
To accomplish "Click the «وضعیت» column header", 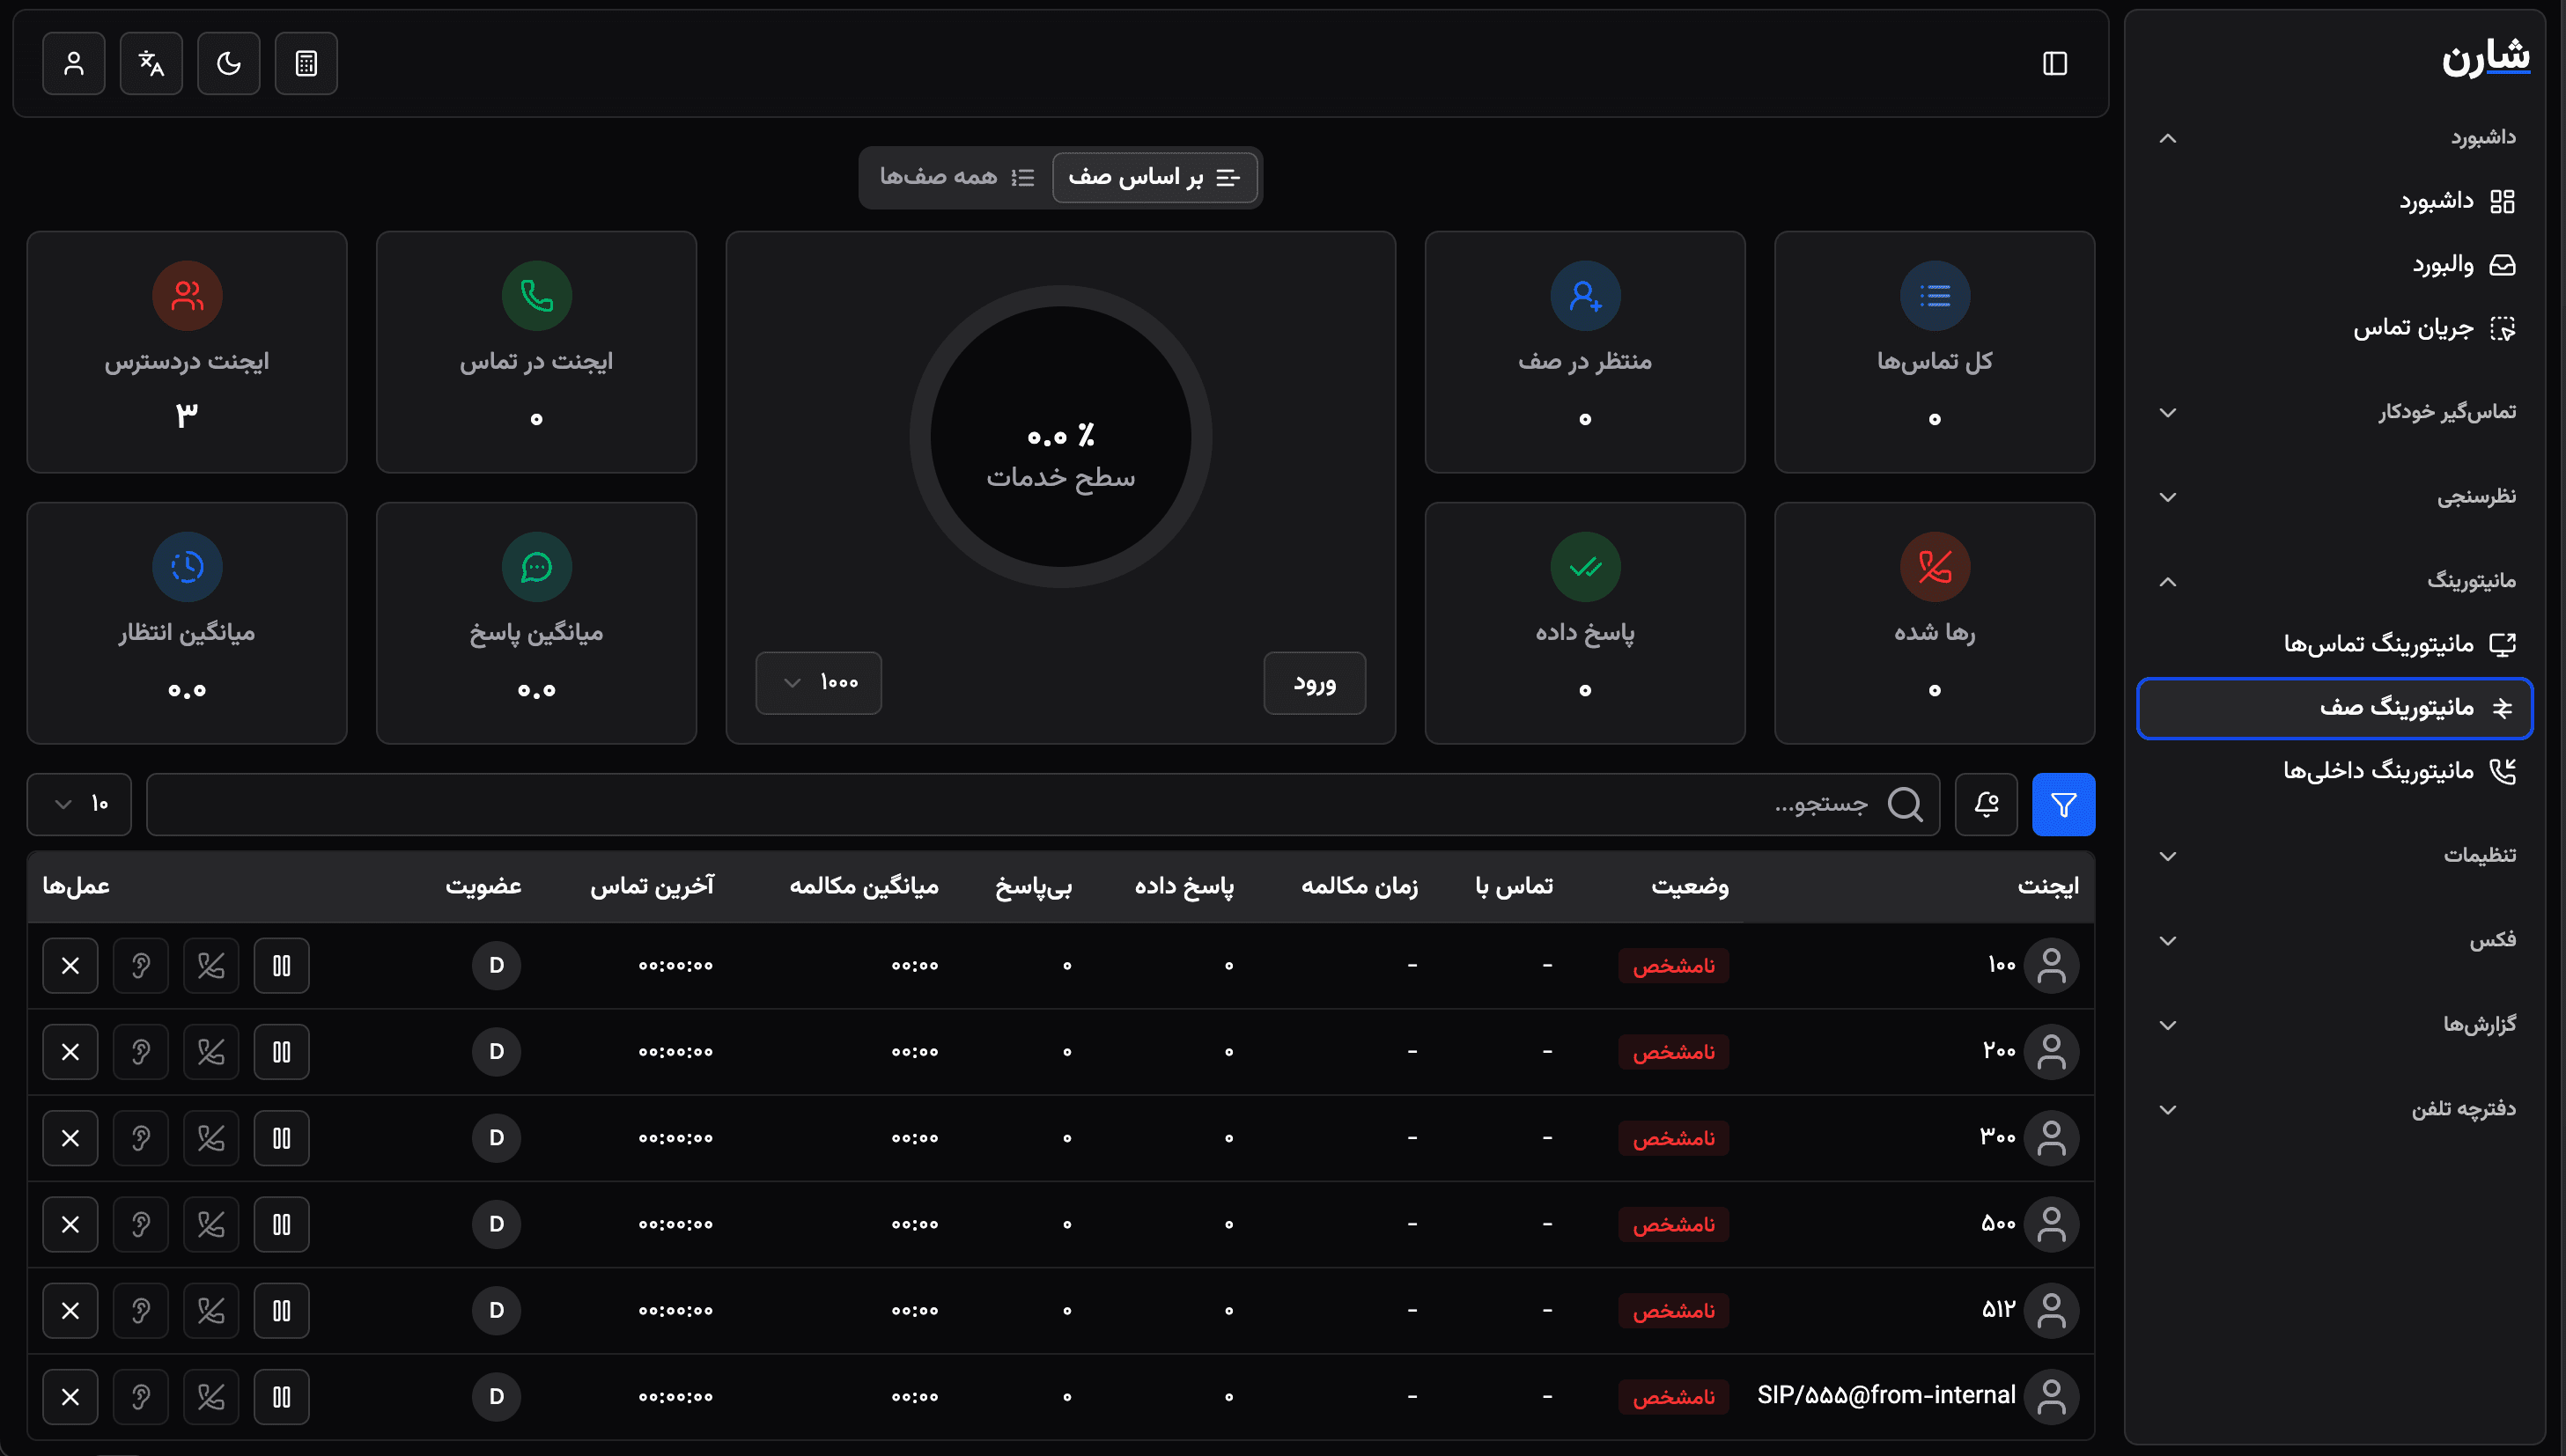I will tap(1689, 886).
